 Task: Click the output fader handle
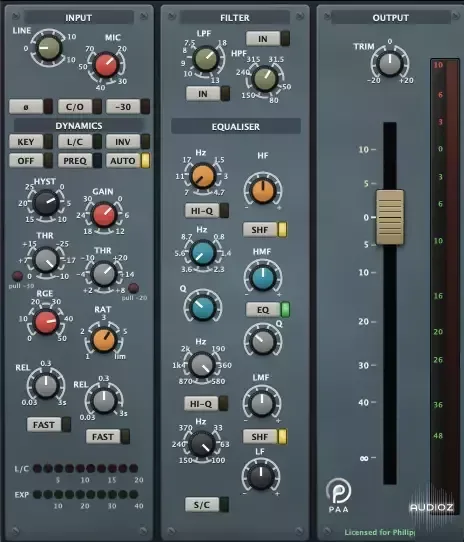(x=390, y=217)
